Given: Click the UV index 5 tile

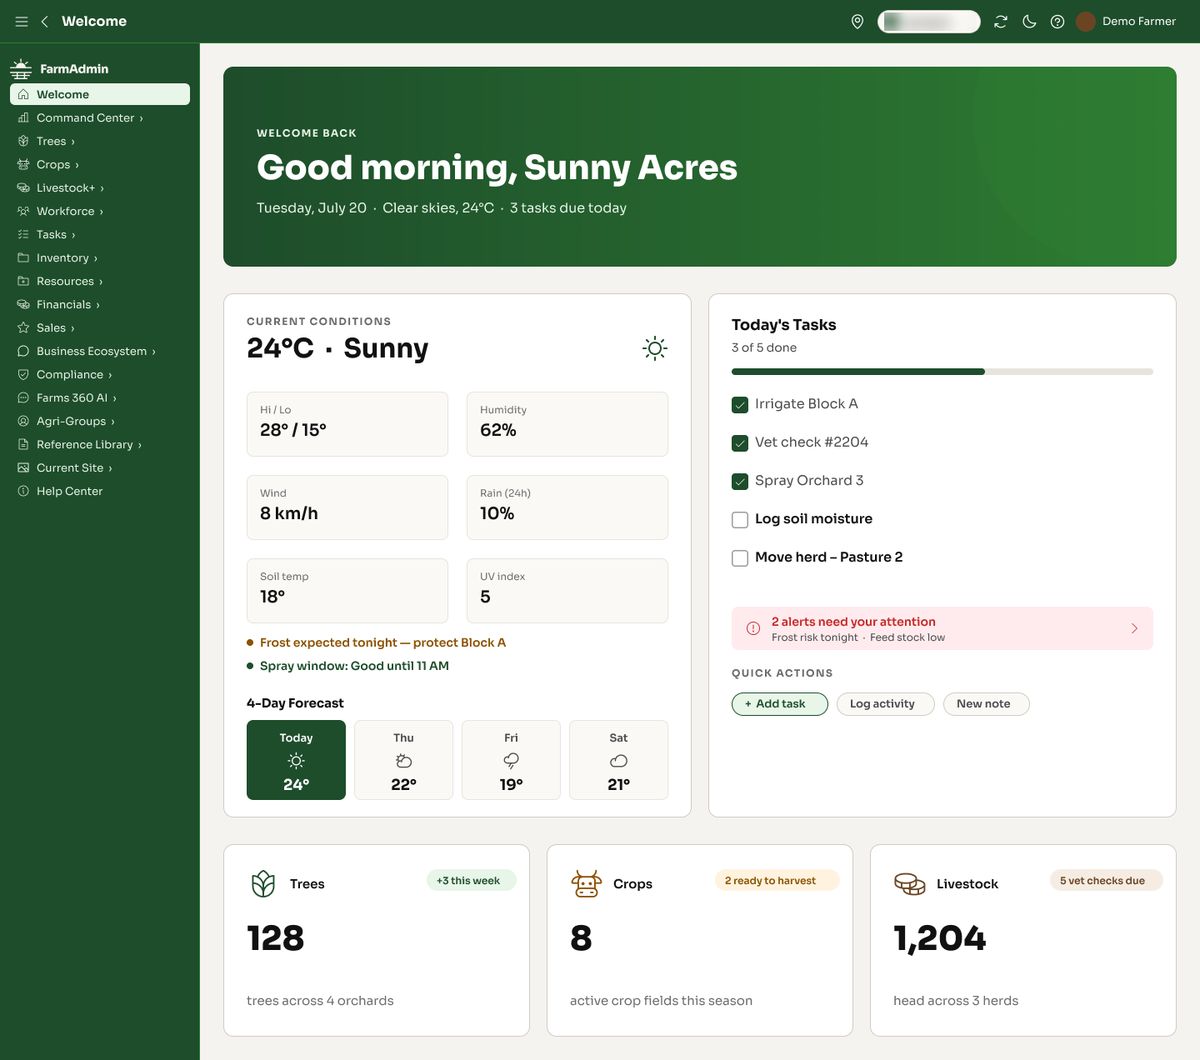Looking at the screenshot, I should point(567,590).
